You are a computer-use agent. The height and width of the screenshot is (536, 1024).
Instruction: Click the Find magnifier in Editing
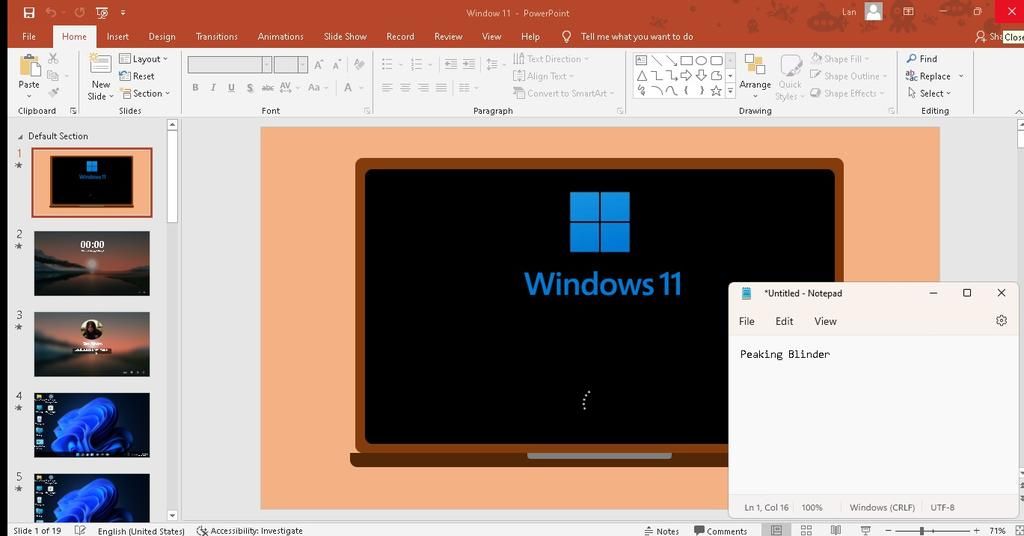point(921,59)
